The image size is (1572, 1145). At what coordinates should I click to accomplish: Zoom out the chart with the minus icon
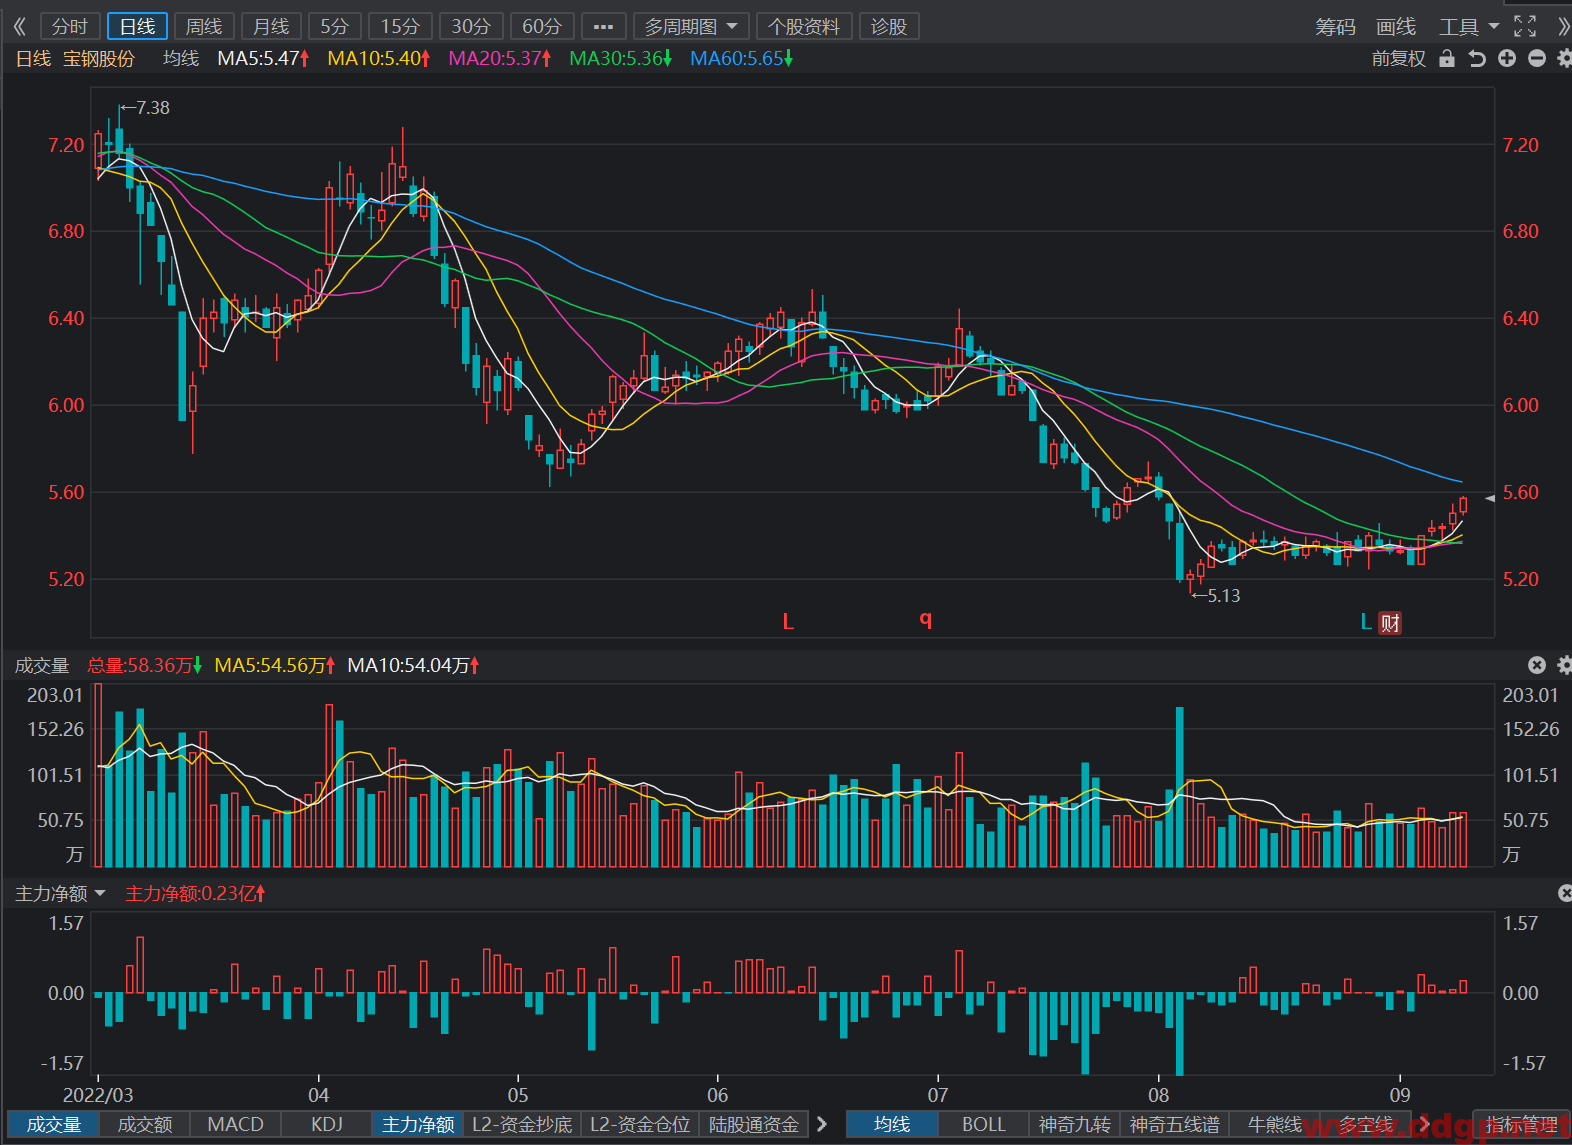[1537, 58]
